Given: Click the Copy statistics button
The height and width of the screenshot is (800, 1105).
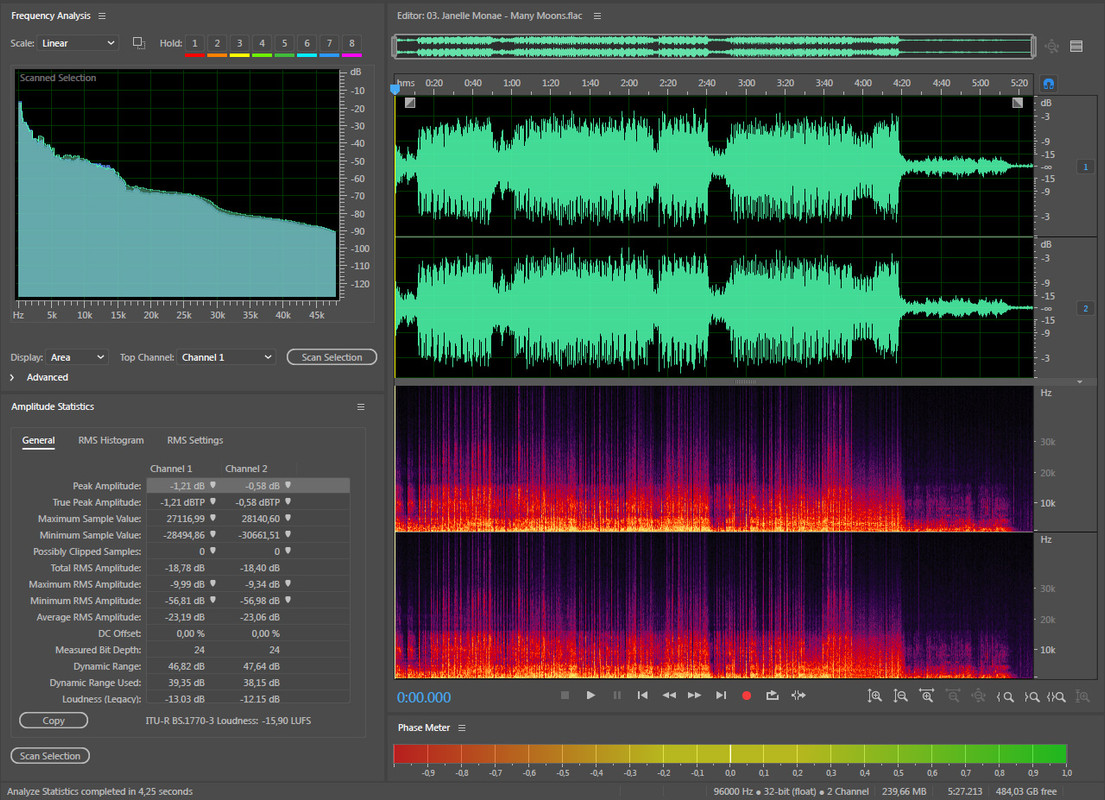Looking at the screenshot, I should [x=54, y=720].
